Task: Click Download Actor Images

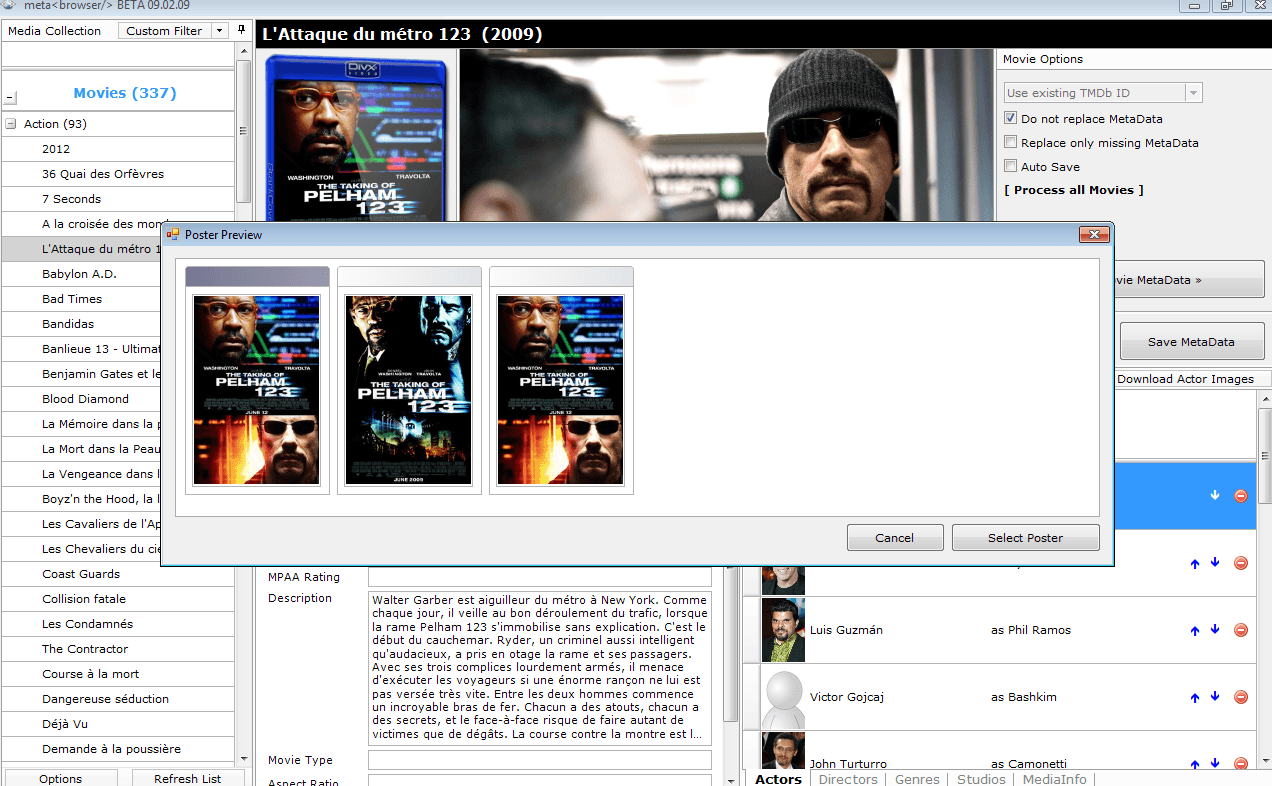Action: coord(1185,379)
